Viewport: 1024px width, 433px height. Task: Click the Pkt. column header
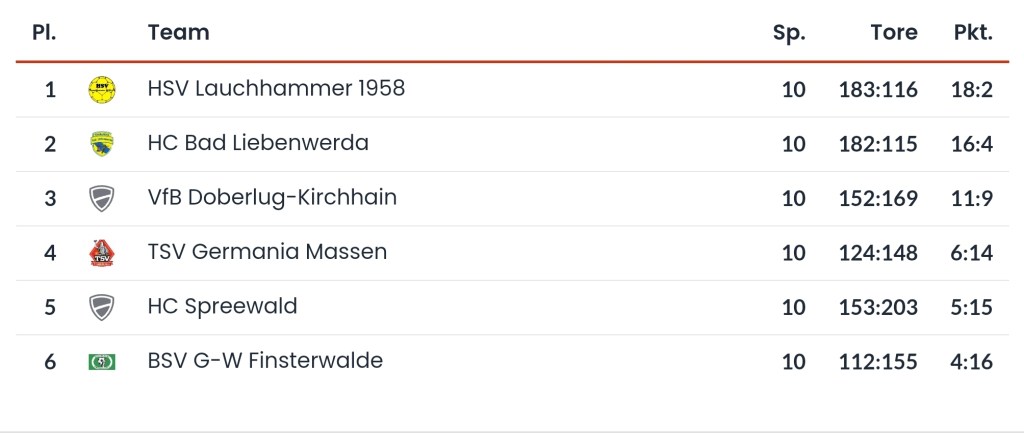tap(972, 32)
